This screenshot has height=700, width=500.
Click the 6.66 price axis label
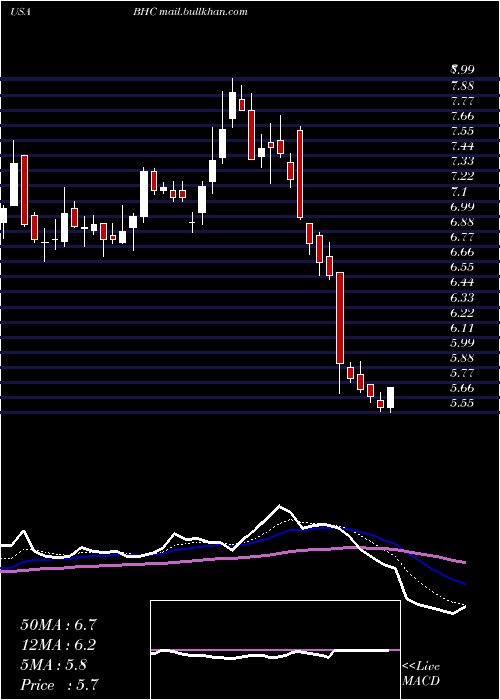[x=462, y=252]
